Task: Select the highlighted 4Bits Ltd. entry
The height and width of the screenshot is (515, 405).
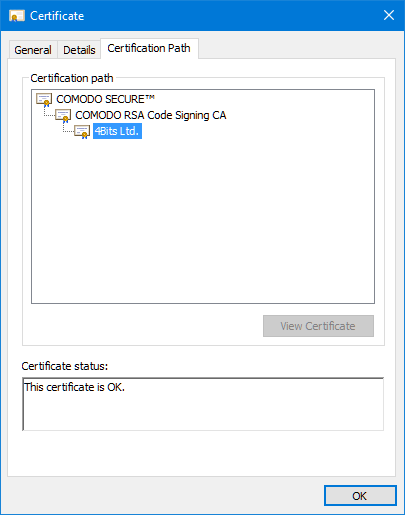Action: pos(117,131)
